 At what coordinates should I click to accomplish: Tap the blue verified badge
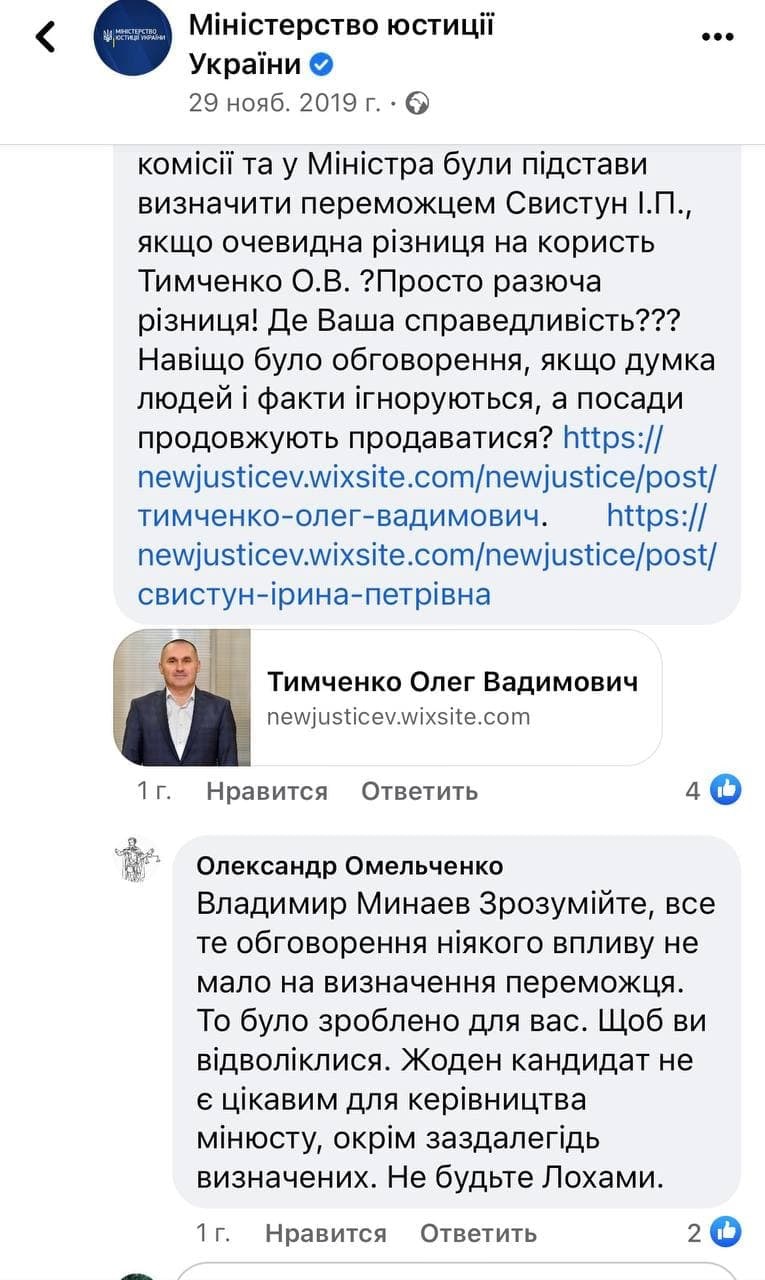pyautogui.click(x=321, y=66)
